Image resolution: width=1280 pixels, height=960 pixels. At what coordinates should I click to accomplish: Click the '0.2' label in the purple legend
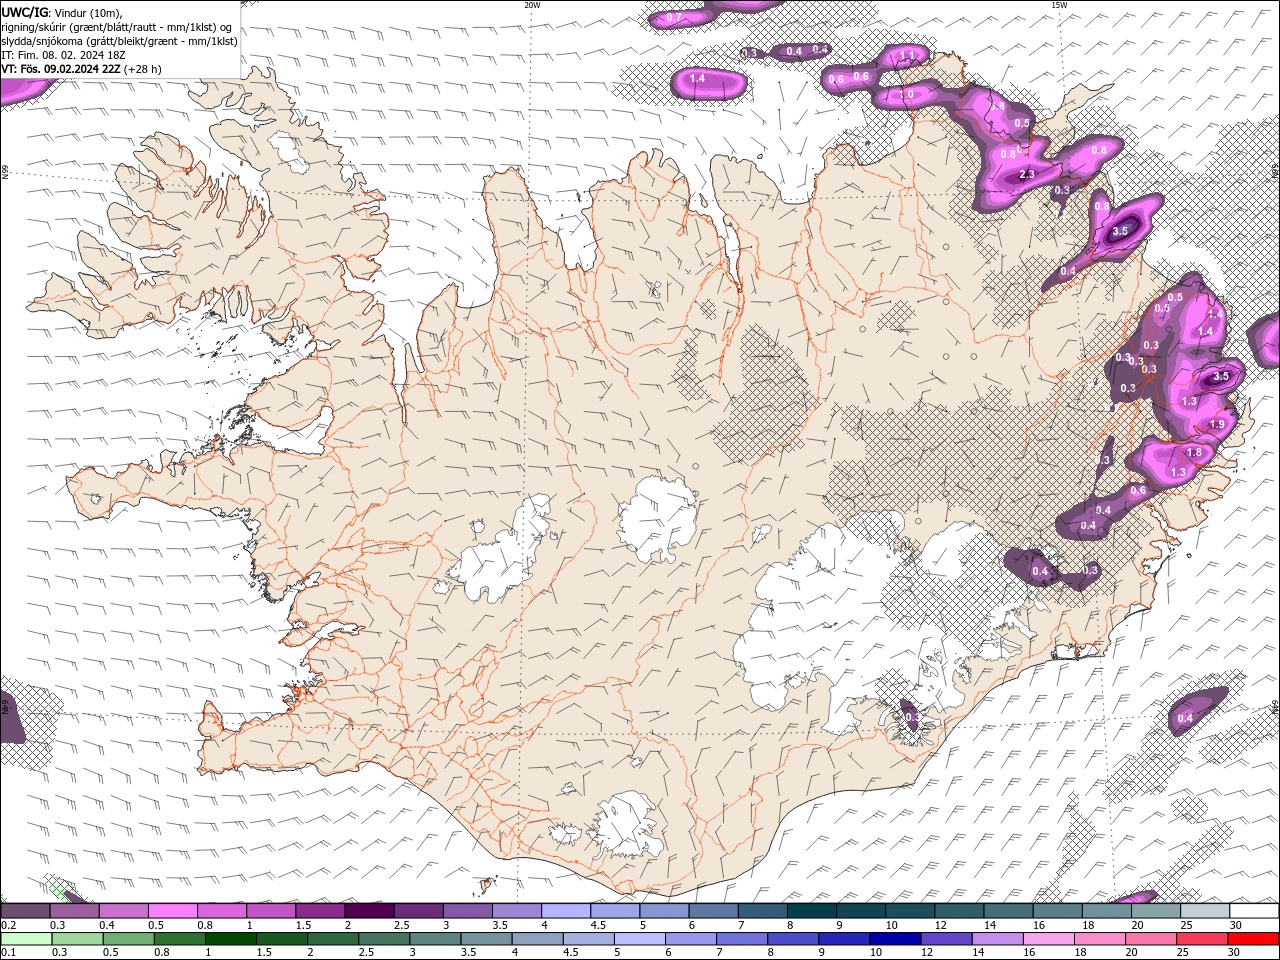[9, 925]
